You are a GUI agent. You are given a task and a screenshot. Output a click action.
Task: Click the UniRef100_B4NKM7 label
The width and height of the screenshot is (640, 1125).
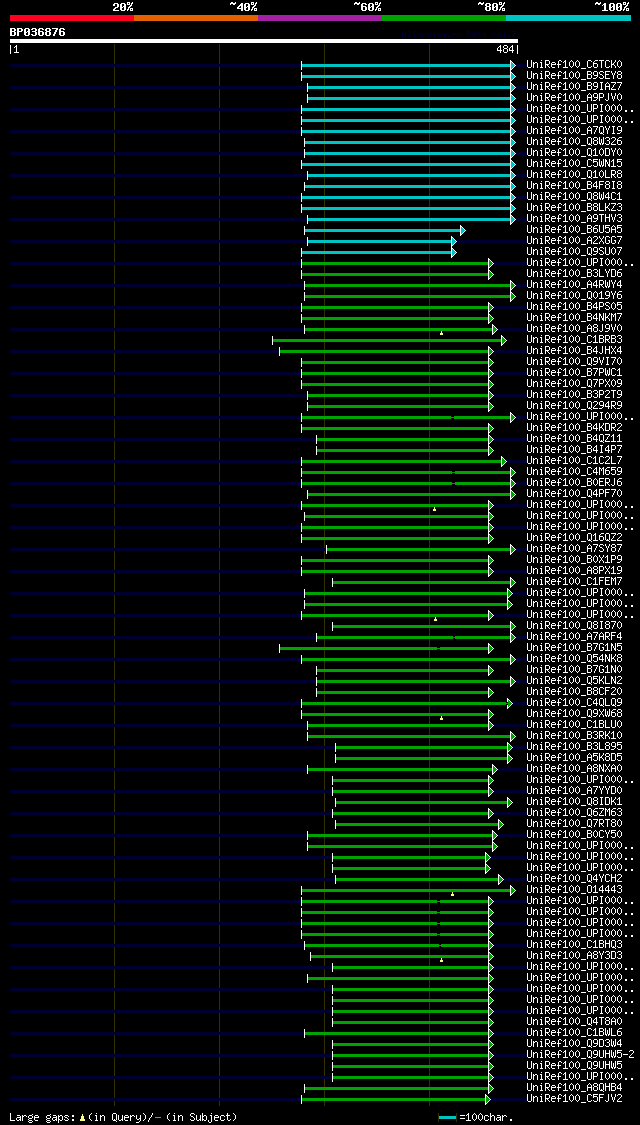point(574,318)
